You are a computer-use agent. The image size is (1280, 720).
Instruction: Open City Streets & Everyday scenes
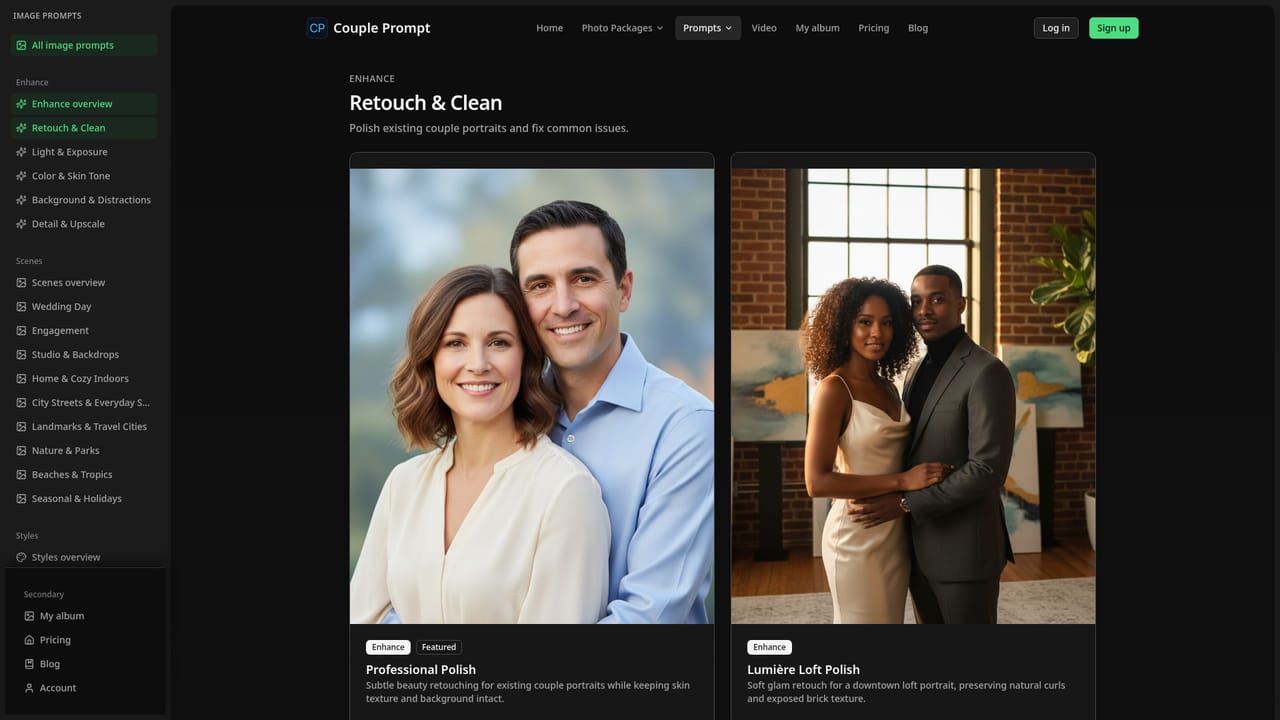(x=84, y=403)
